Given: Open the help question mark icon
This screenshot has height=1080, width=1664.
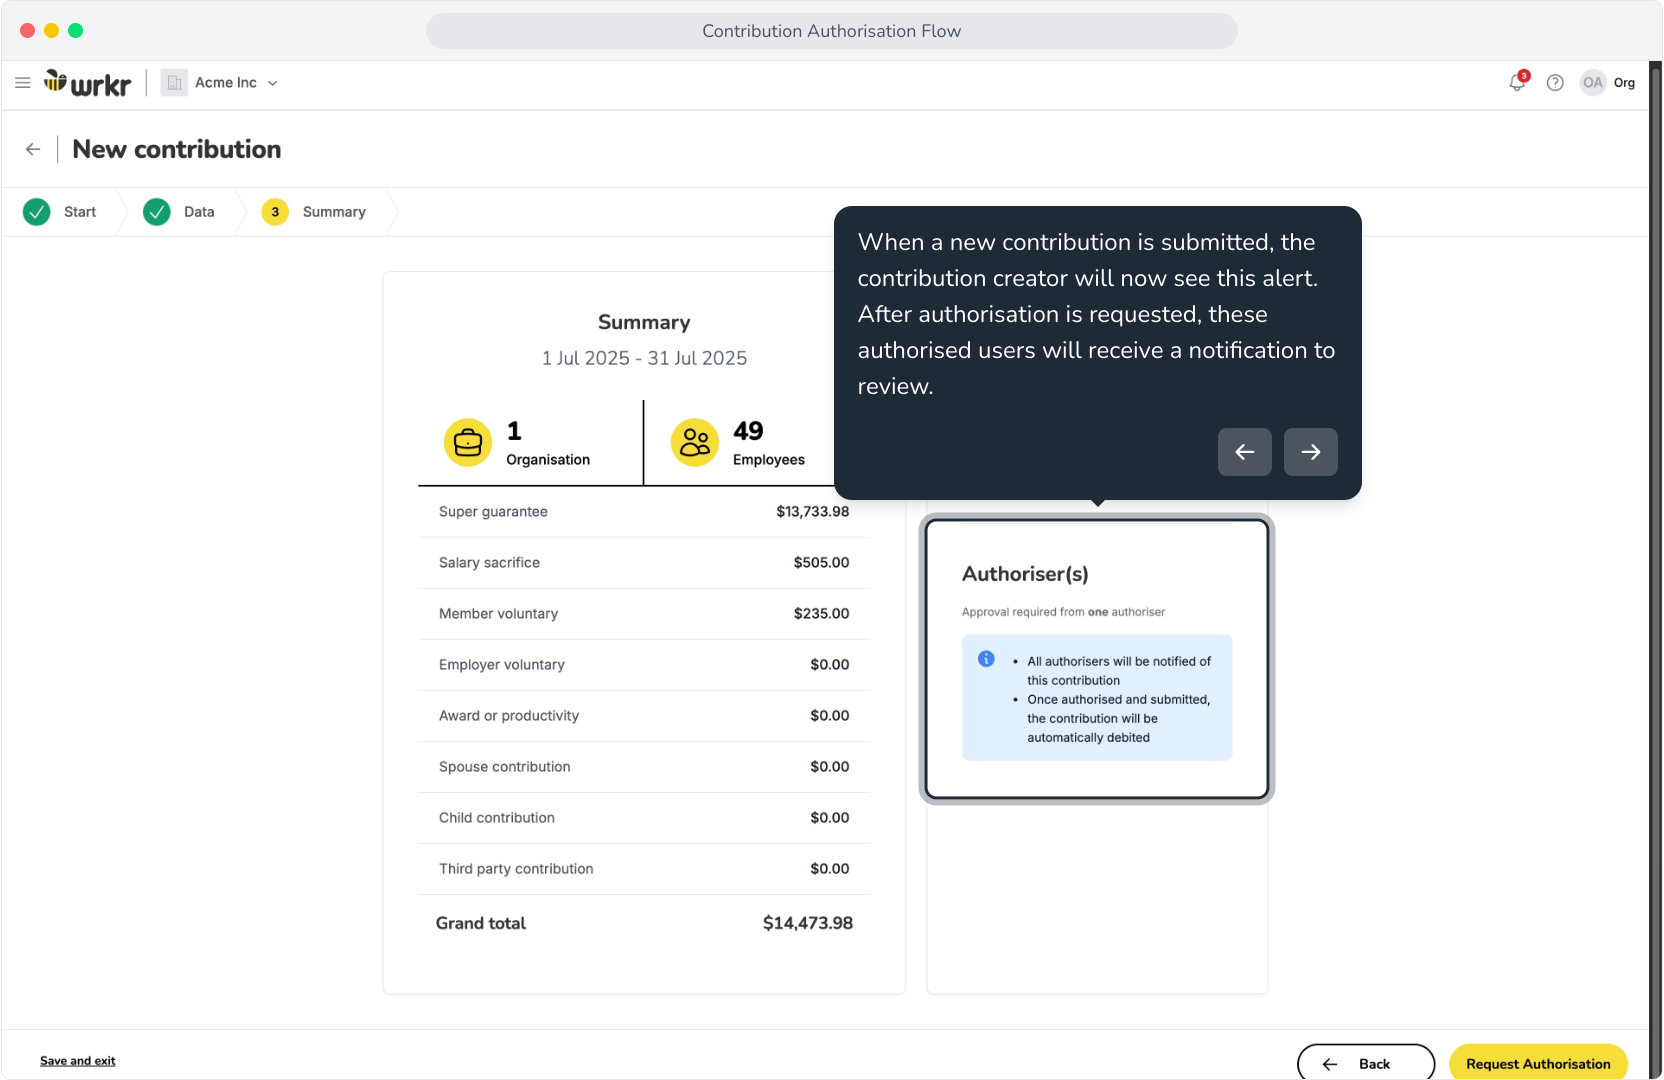Looking at the screenshot, I should click(x=1555, y=83).
